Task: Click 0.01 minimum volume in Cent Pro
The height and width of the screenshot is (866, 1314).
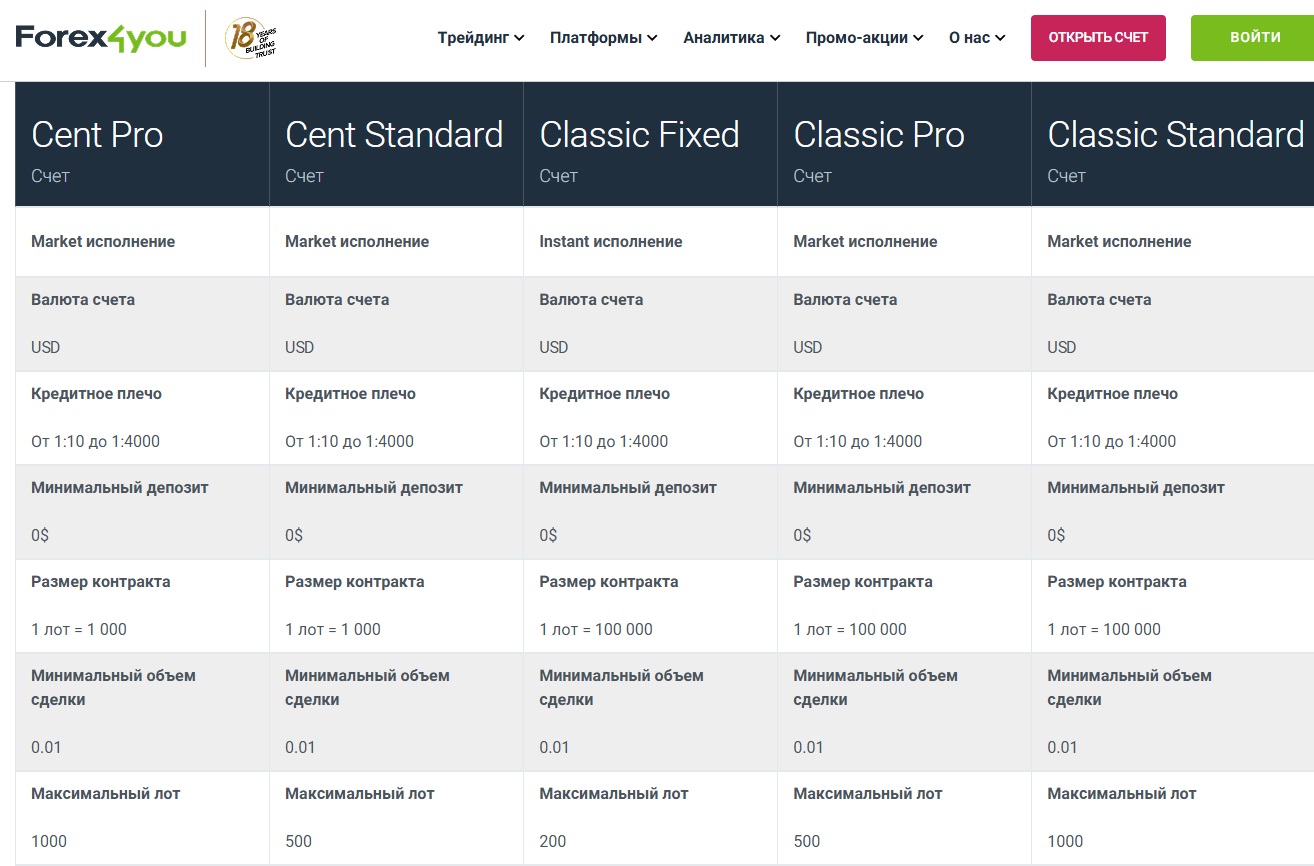Action: [46, 747]
